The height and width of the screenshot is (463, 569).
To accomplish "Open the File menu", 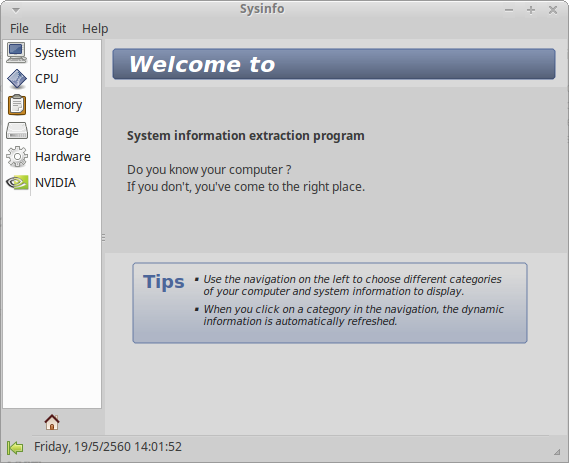I will tap(19, 28).
